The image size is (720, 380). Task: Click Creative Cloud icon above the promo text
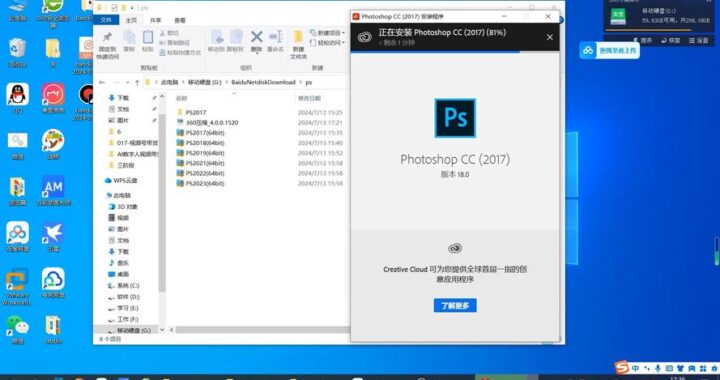[455, 248]
